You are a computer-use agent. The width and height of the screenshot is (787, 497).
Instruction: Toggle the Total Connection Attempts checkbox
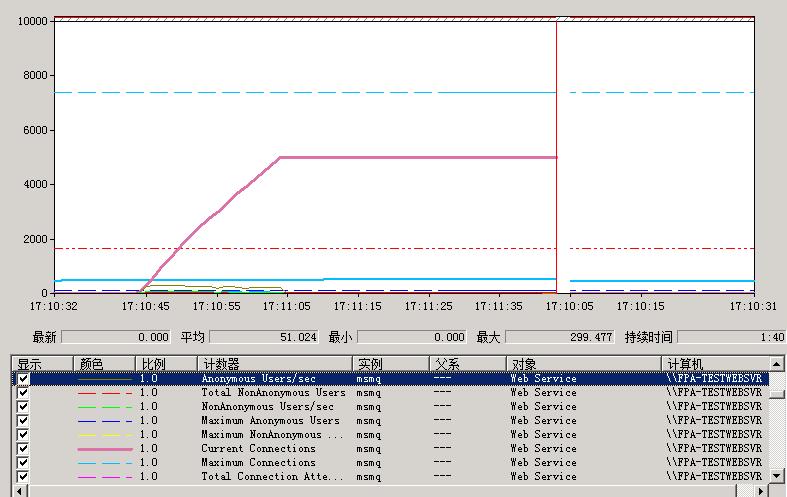[23, 477]
